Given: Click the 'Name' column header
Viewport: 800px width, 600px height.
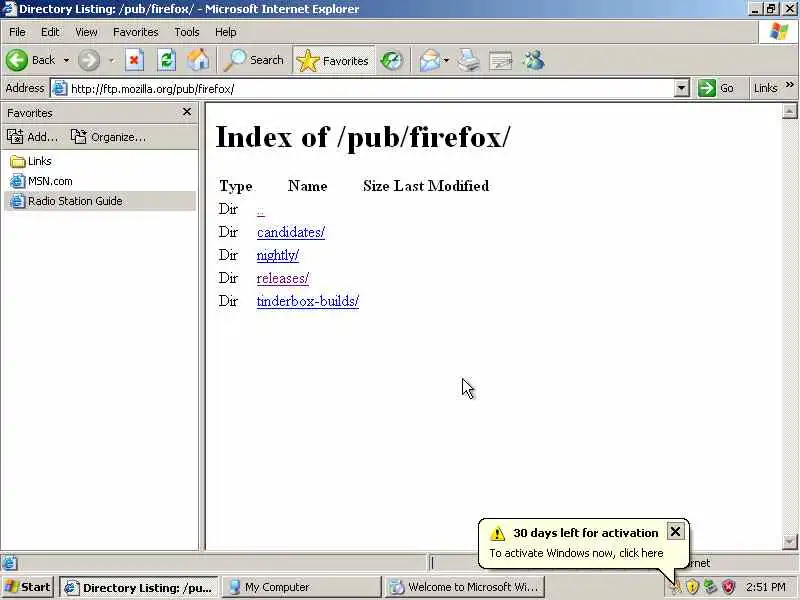Looking at the screenshot, I should point(307,186).
